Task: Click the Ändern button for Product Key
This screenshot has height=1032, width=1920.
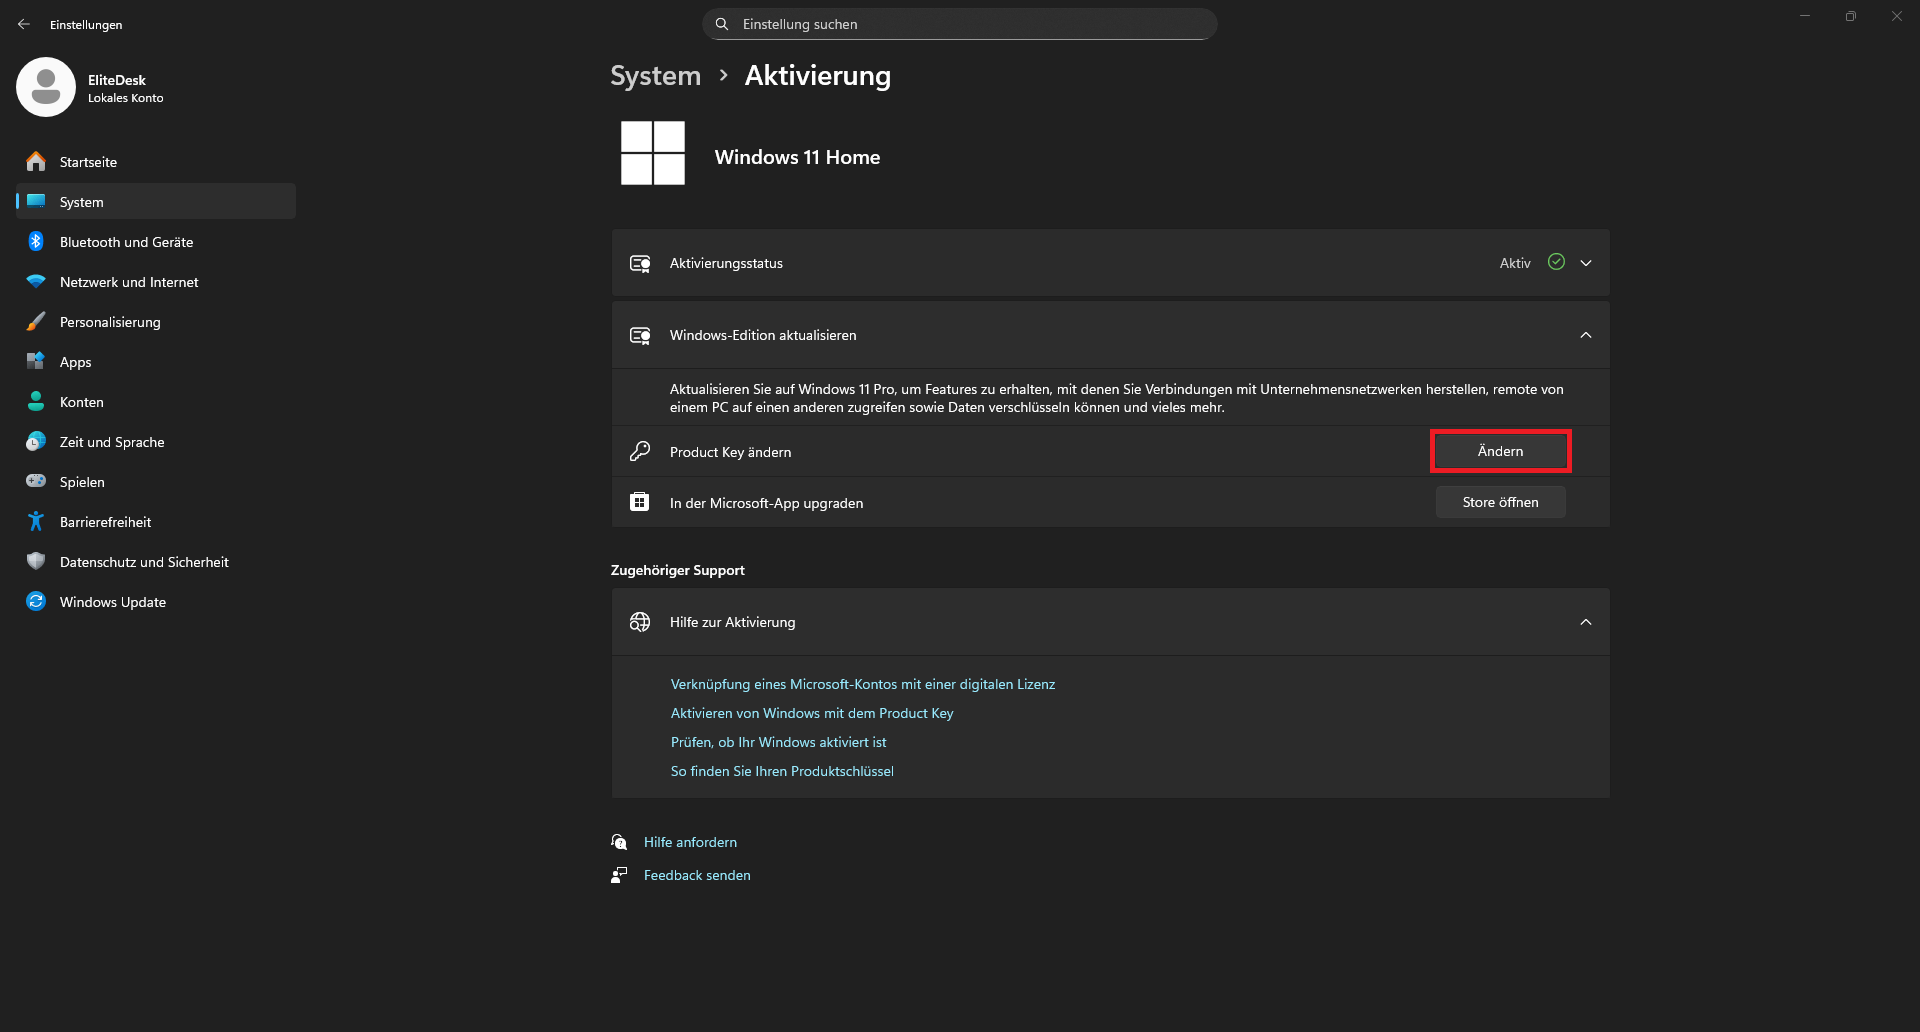Action: 1500,451
